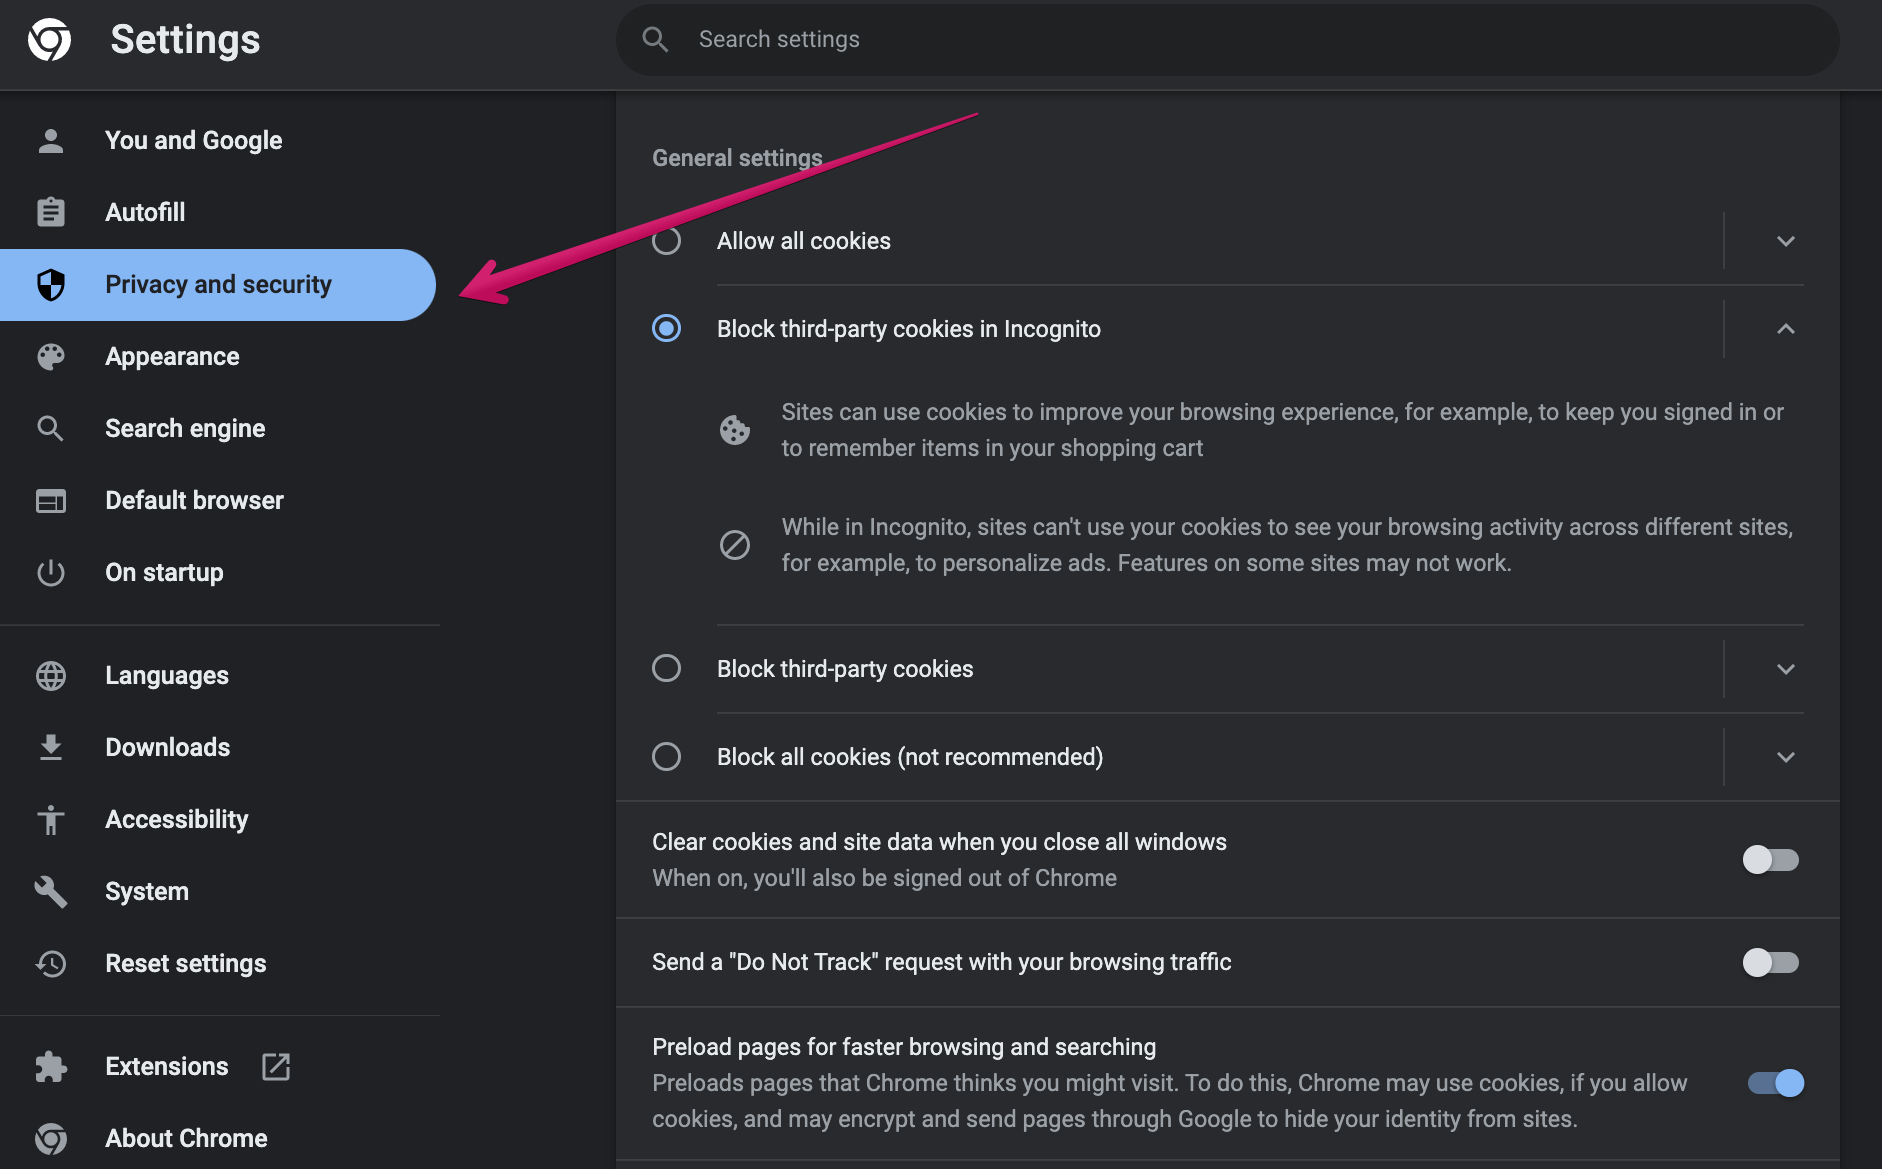Open the System settings section
The image size is (1882, 1169).
(218, 891)
